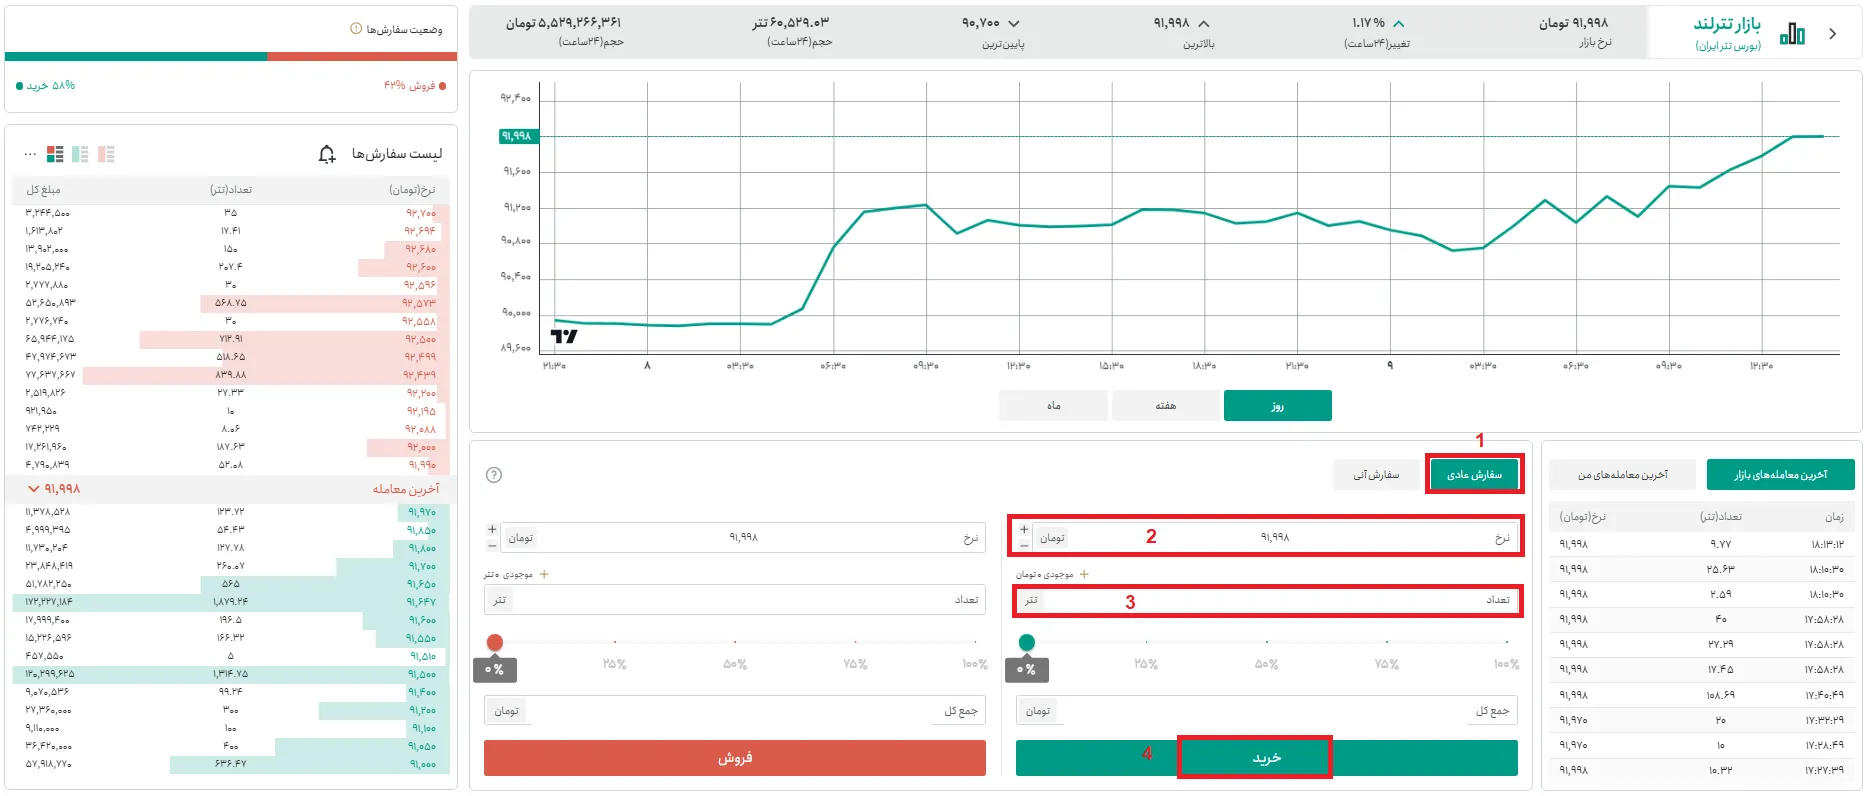Select the combined buy-sell list view icon
The height and width of the screenshot is (796, 1867).
click(x=55, y=154)
